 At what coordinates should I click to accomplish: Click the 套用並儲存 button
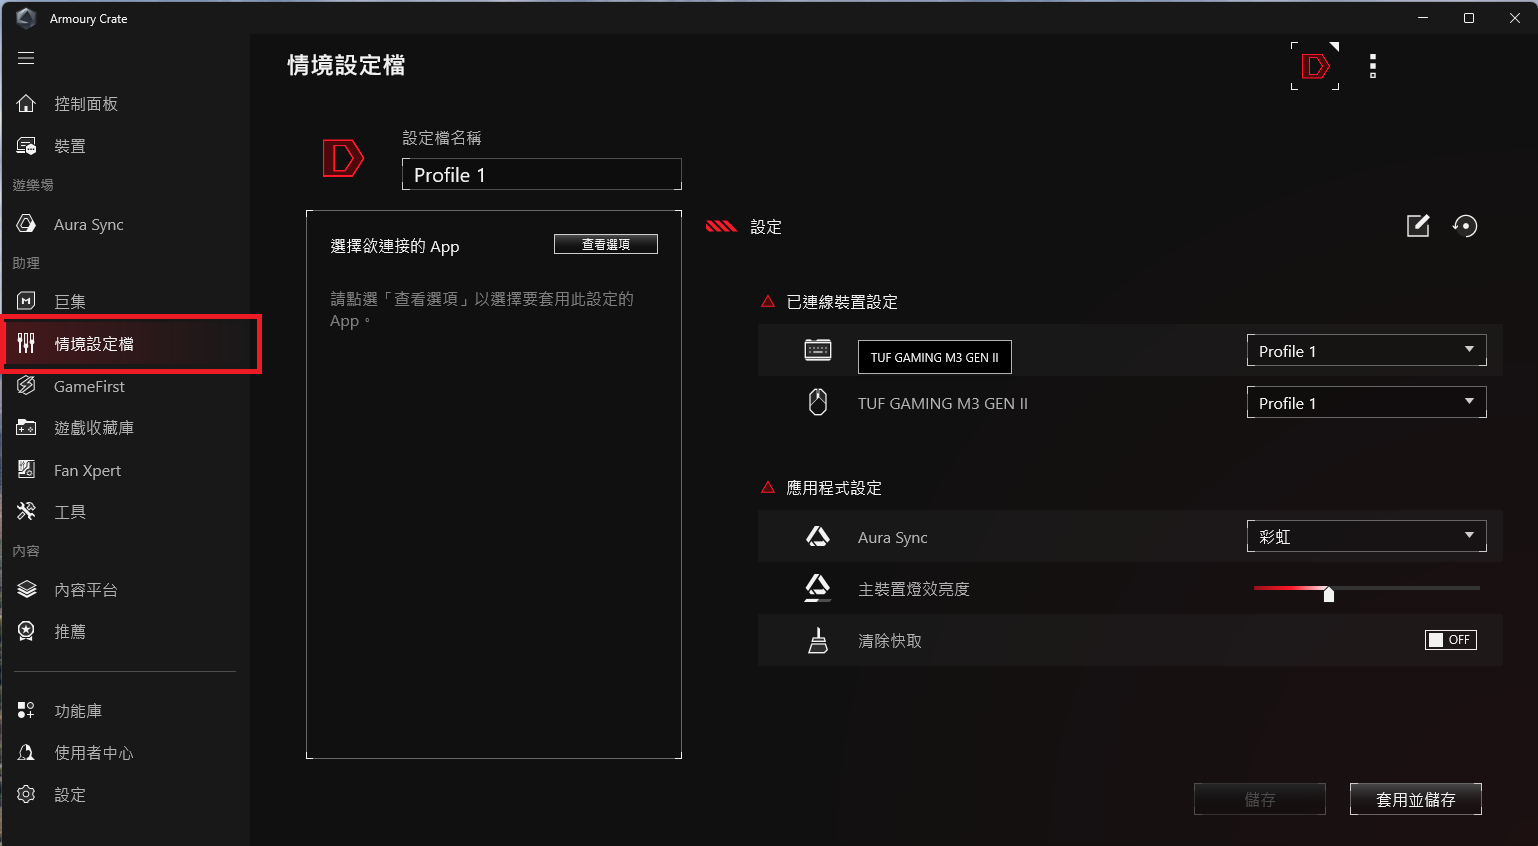tap(1416, 799)
